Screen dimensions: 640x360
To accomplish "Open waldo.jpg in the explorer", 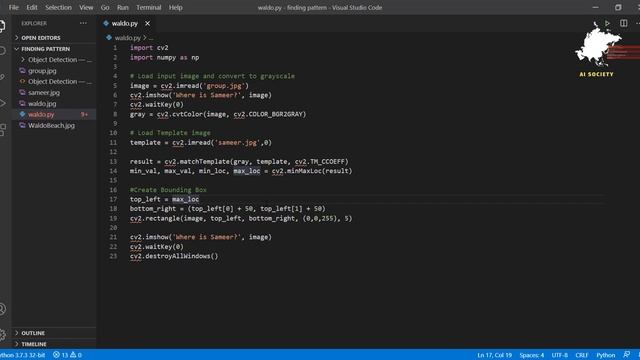I will pyautogui.click(x=42, y=104).
